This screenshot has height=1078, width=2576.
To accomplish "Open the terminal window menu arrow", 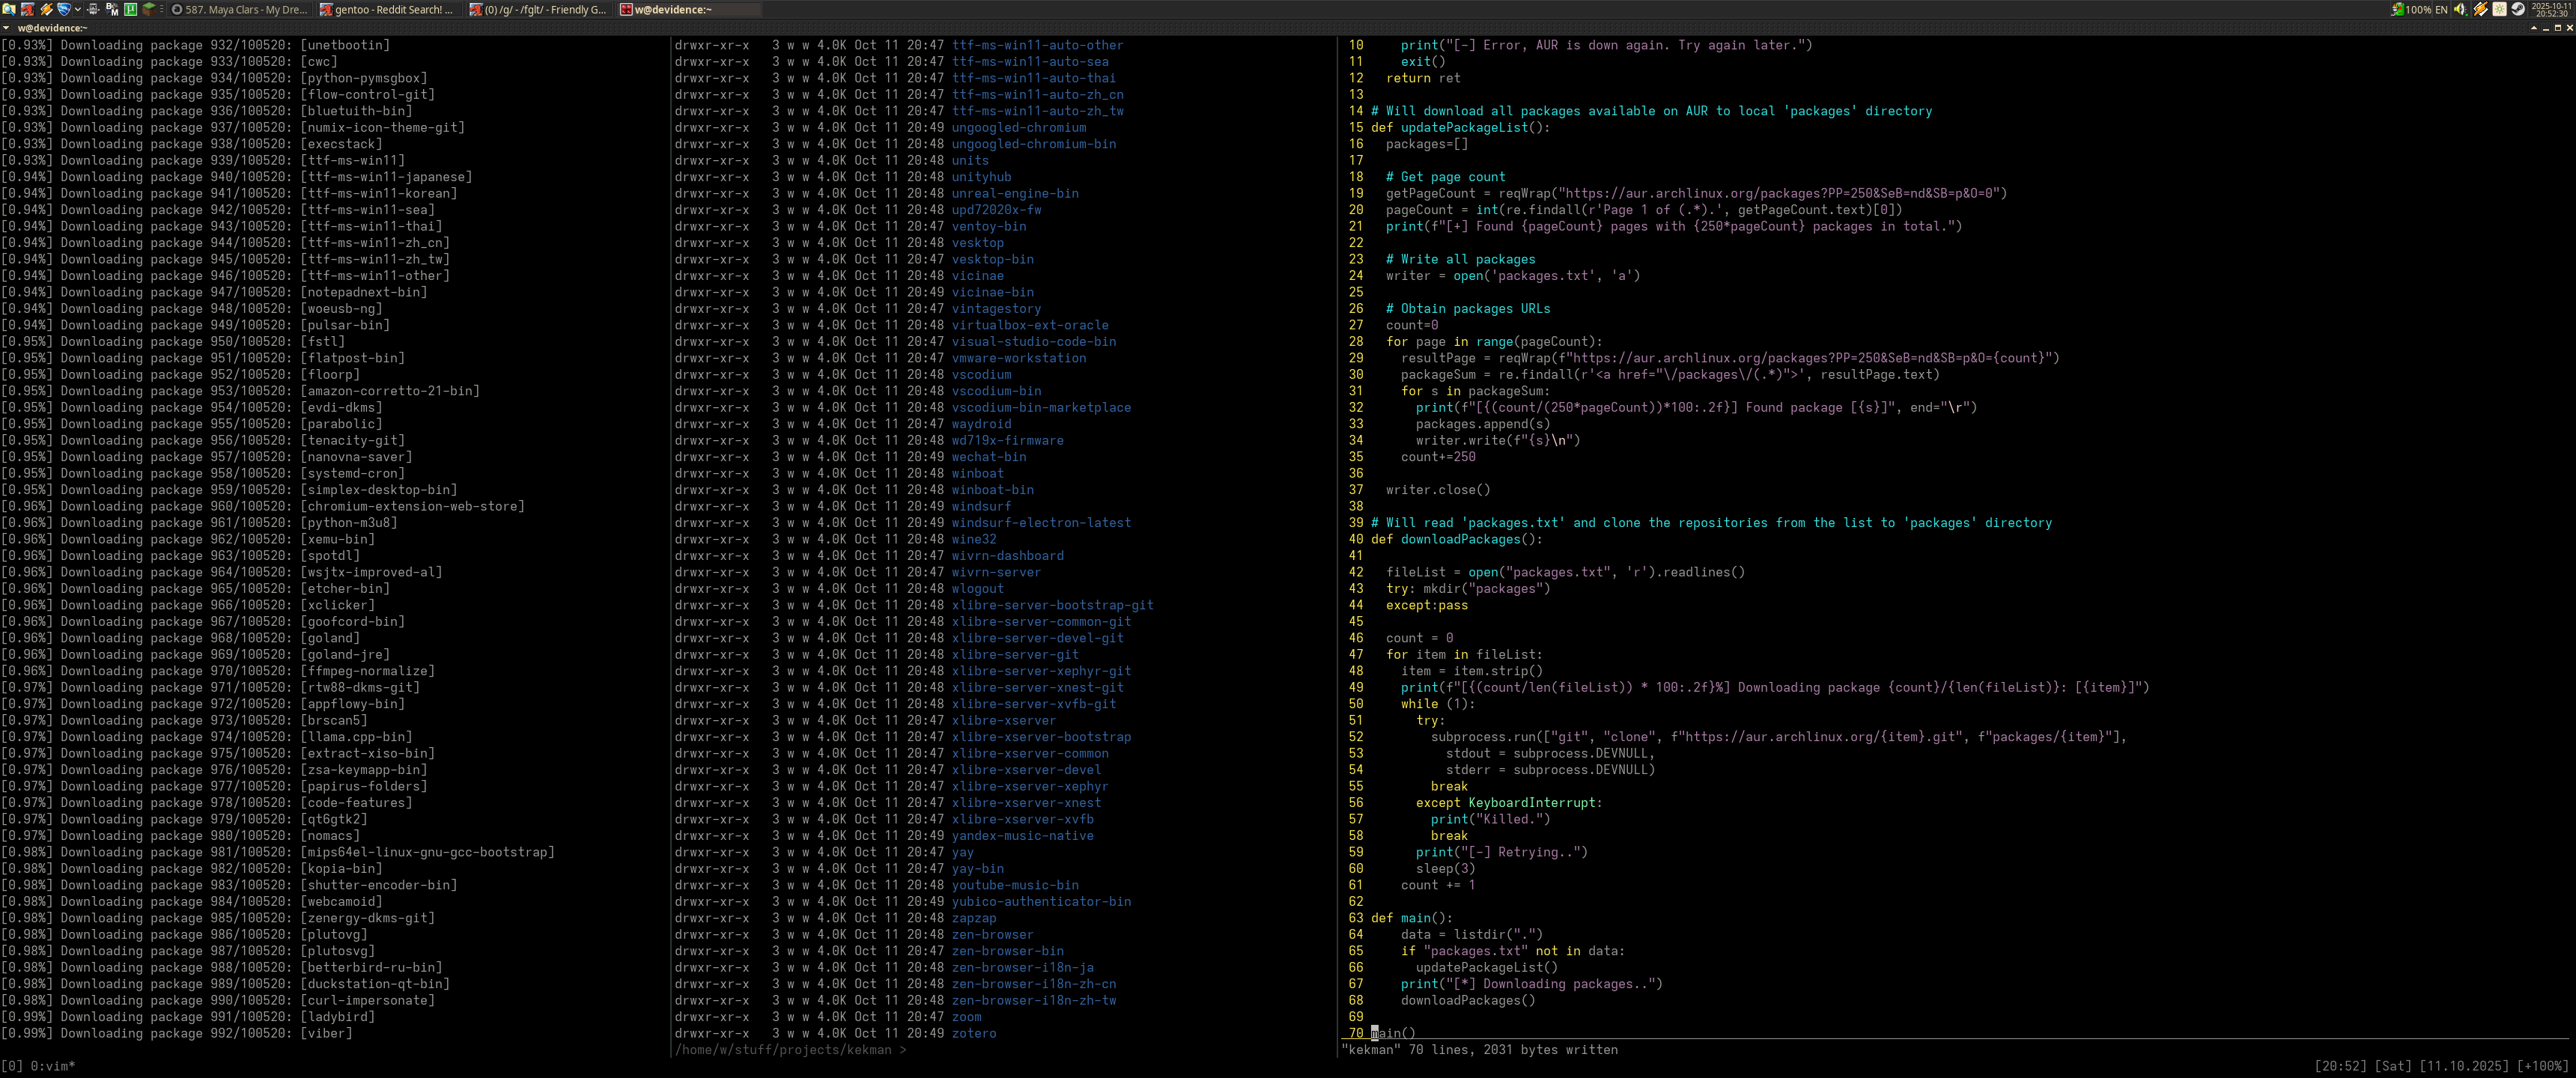I will (x=7, y=28).
